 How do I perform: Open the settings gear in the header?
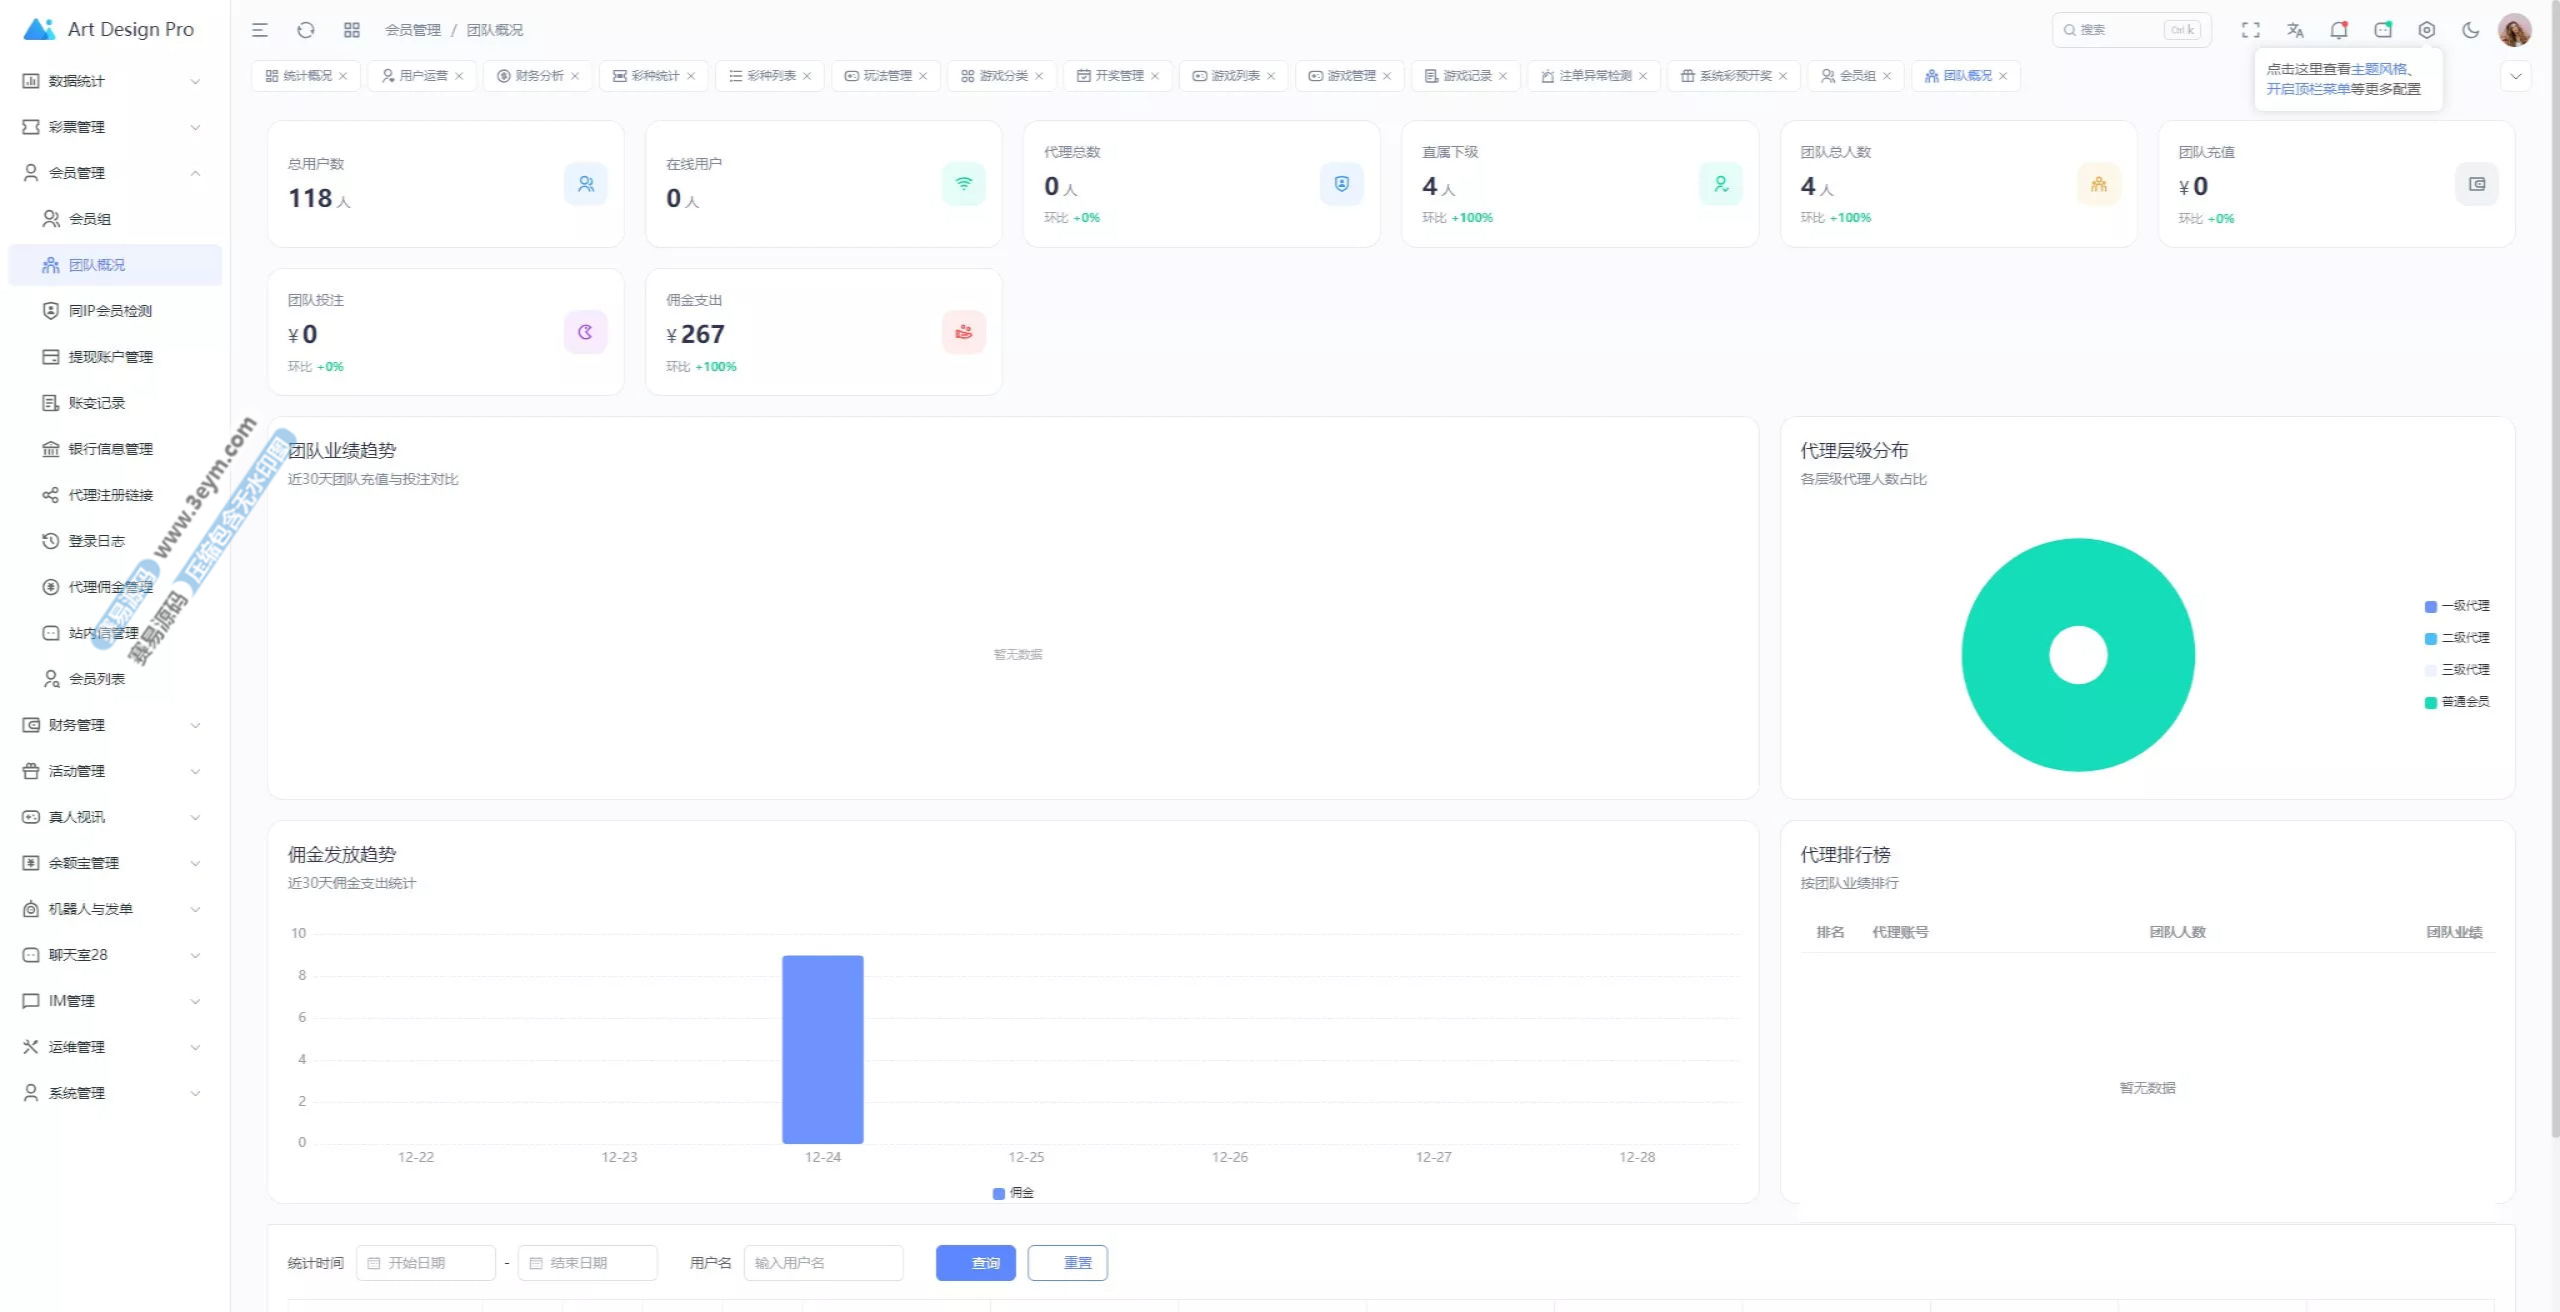2427,30
